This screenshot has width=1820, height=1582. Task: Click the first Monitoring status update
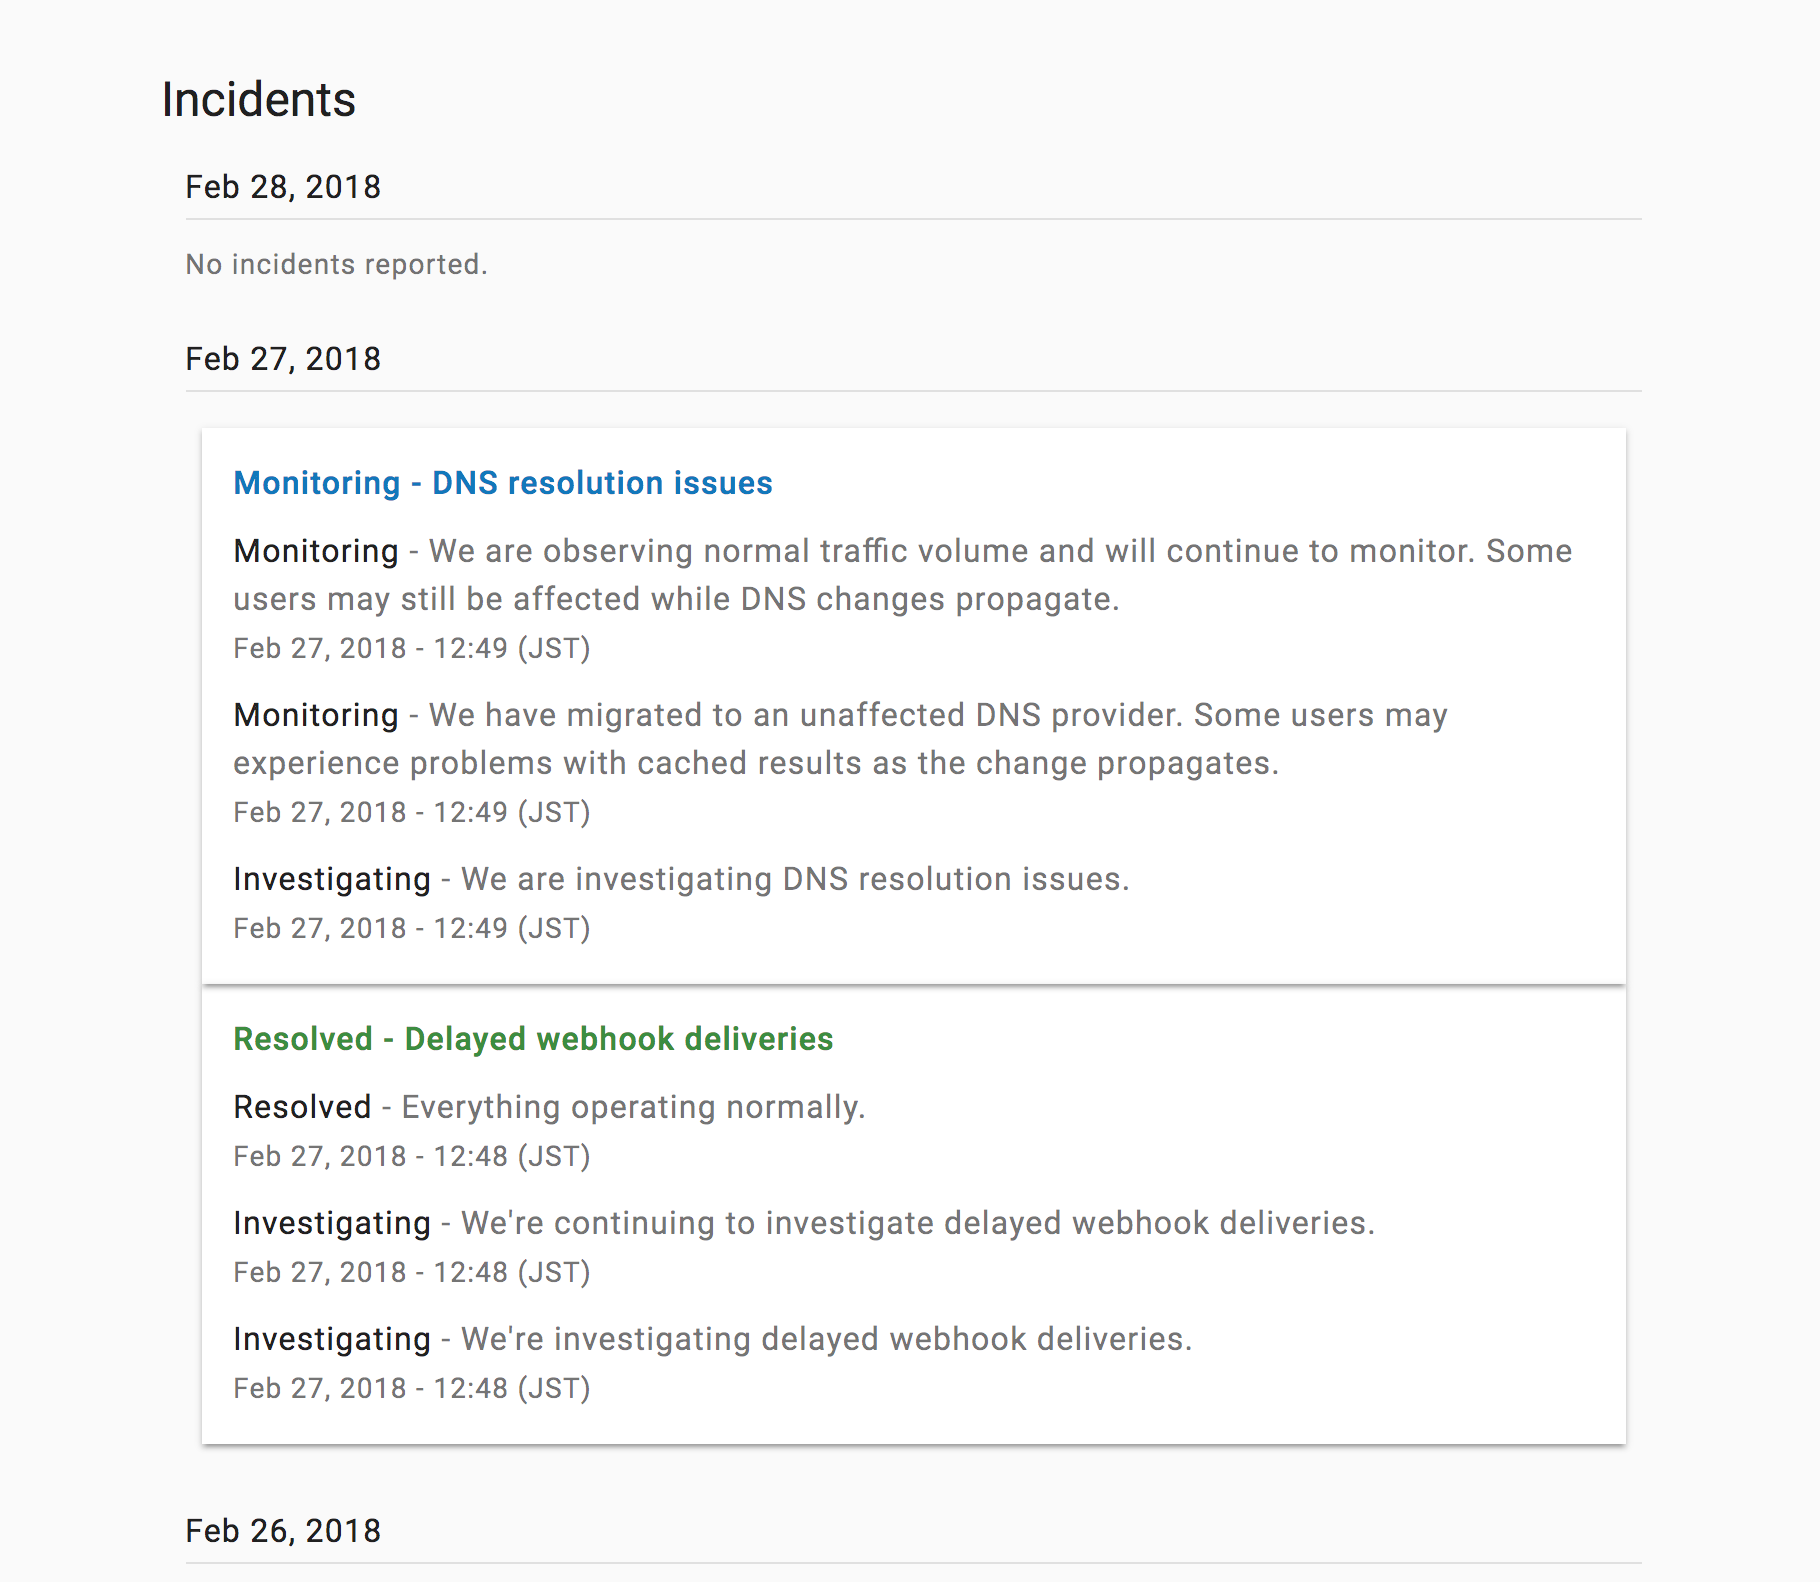pos(900,574)
